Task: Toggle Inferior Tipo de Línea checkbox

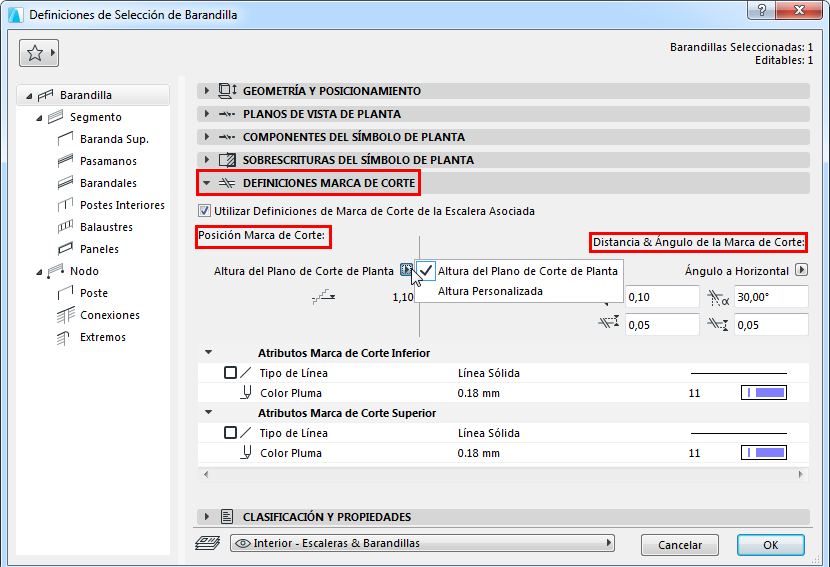Action: click(x=230, y=373)
